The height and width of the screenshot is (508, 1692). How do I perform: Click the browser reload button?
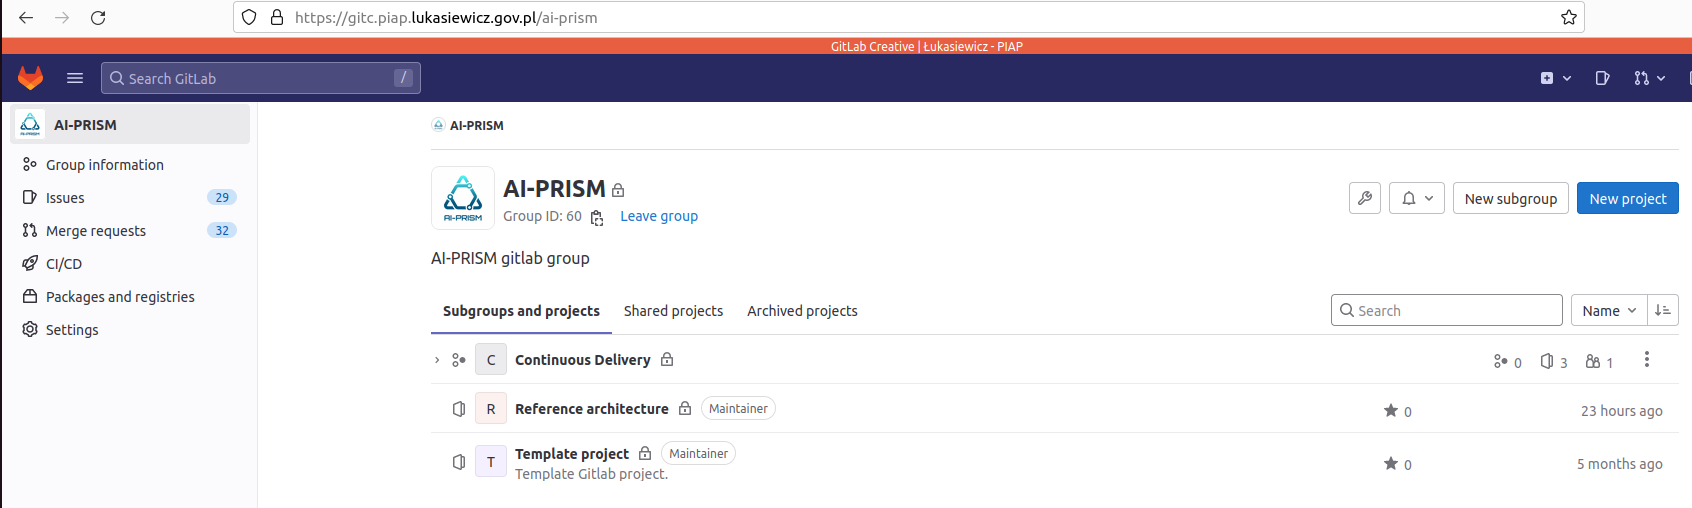[x=98, y=18]
